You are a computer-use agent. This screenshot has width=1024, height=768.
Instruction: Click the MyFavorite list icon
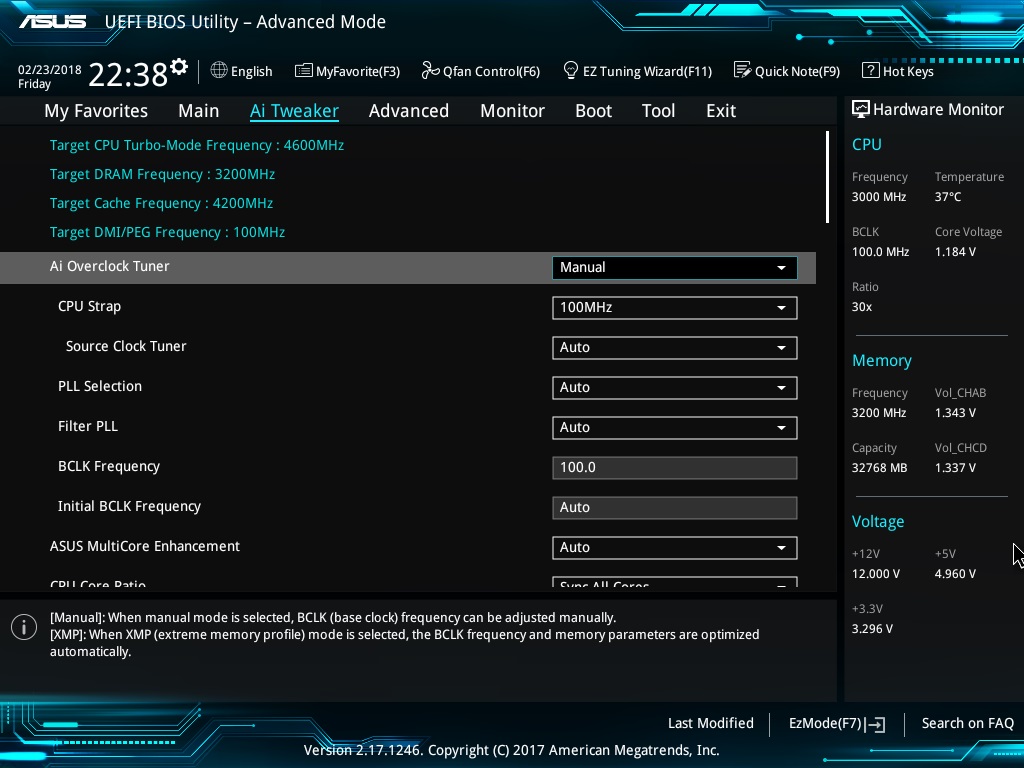click(x=304, y=71)
